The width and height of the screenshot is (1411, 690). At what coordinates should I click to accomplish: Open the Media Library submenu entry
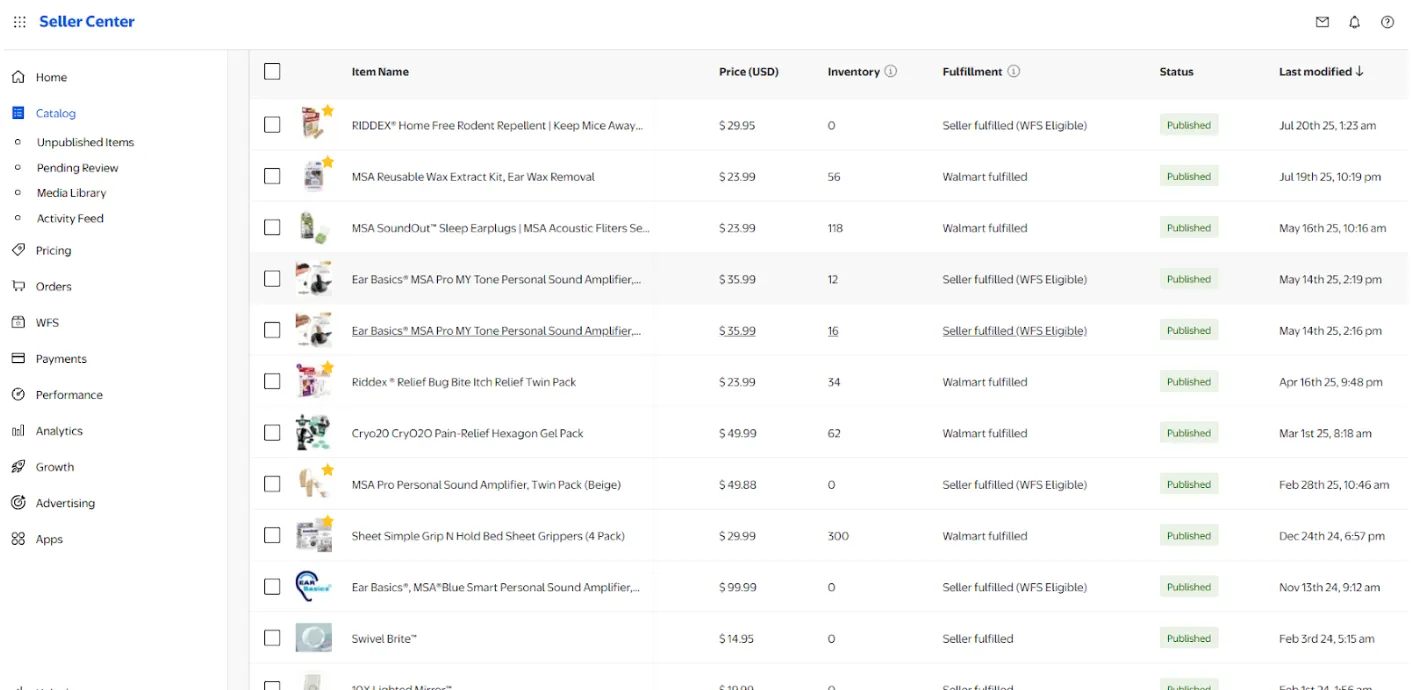[x=71, y=193]
